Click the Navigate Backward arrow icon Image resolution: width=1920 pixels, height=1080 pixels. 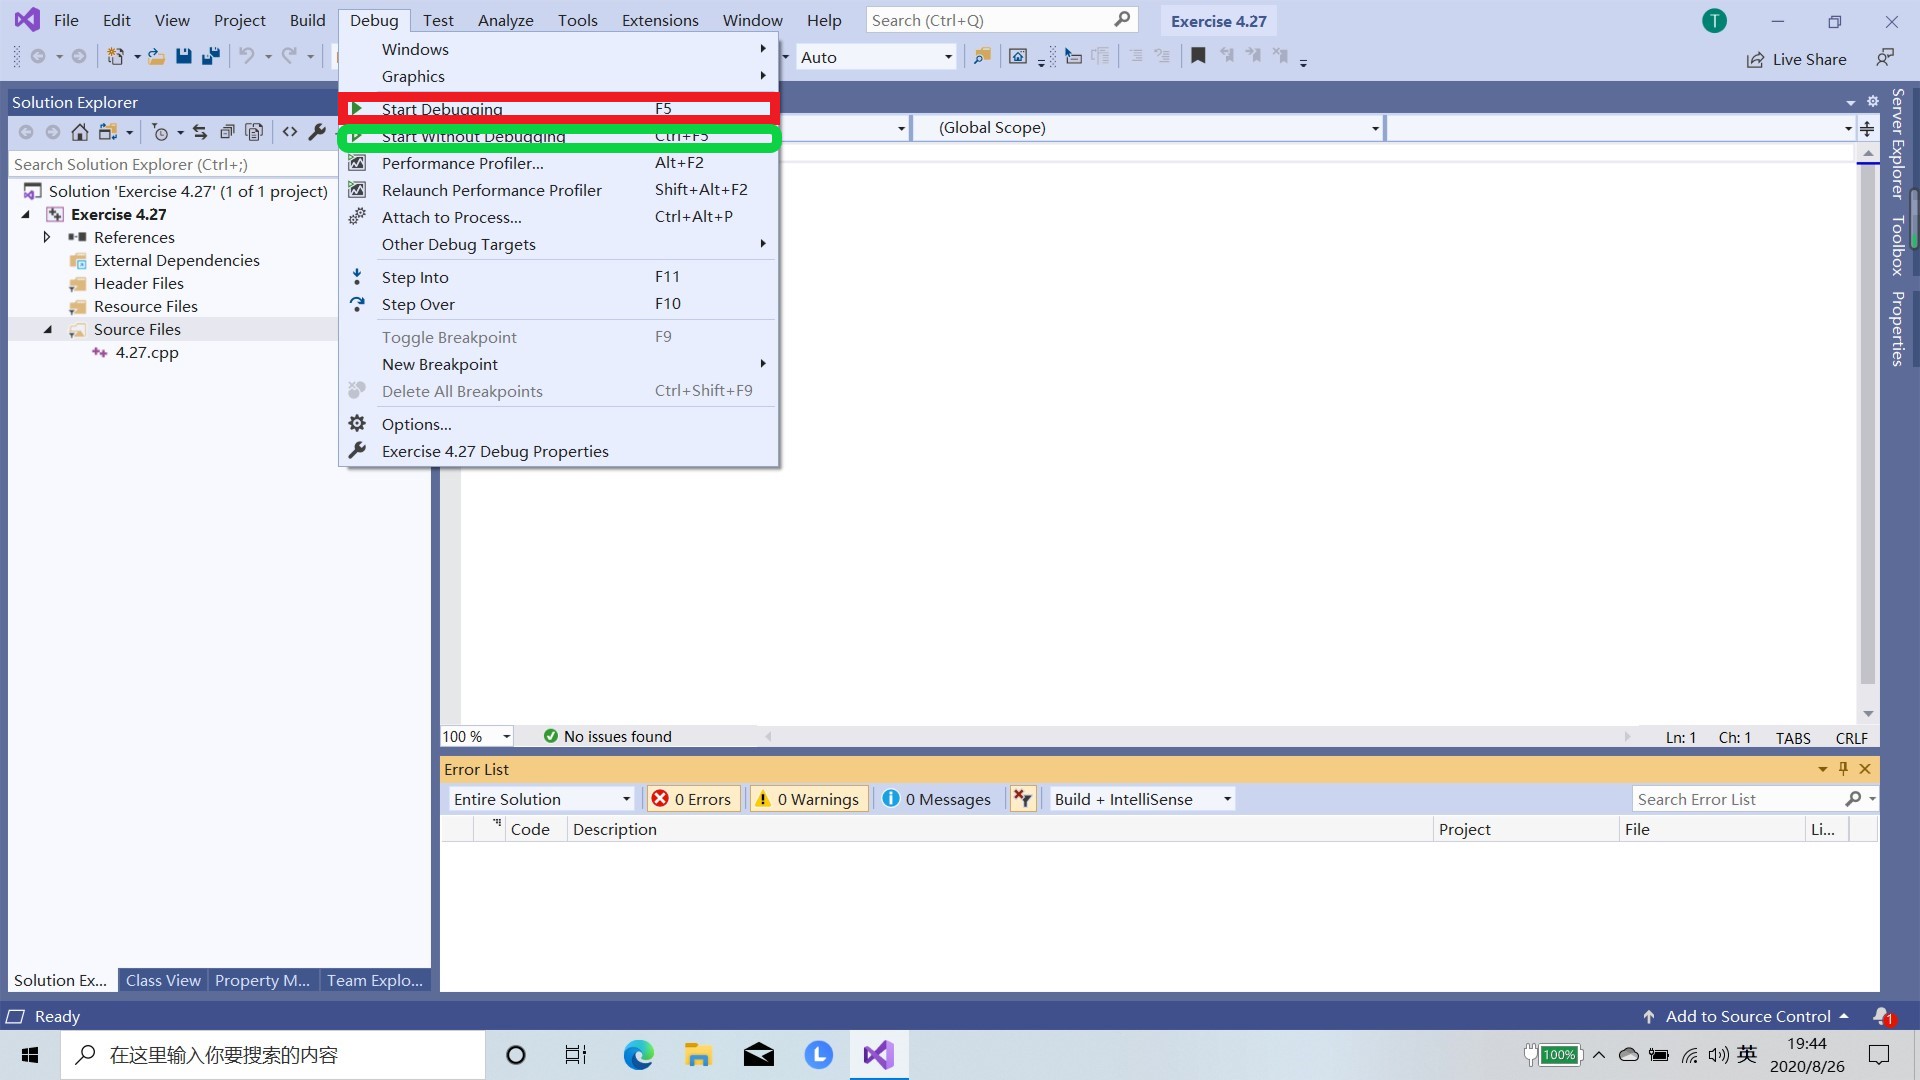pos(37,56)
